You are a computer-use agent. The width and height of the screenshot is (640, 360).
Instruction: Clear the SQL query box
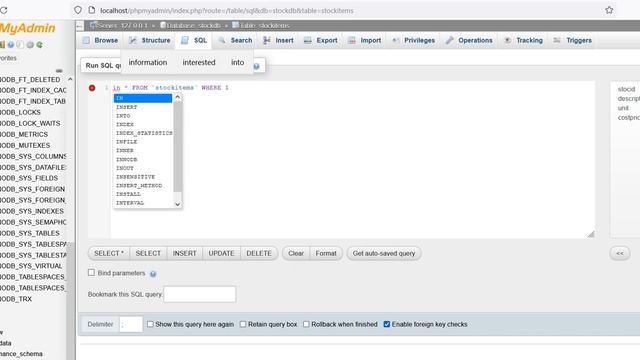coord(296,253)
